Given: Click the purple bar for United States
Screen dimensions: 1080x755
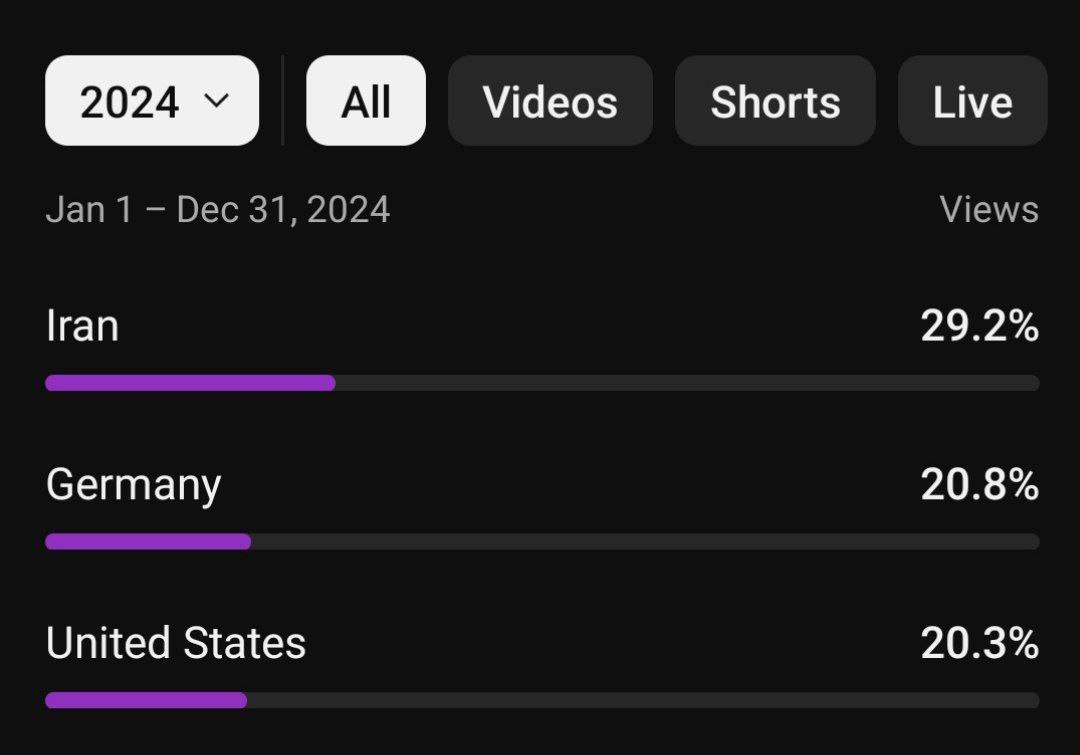Looking at the screenshot, I should pyautogui.click(x=146, y=700).
